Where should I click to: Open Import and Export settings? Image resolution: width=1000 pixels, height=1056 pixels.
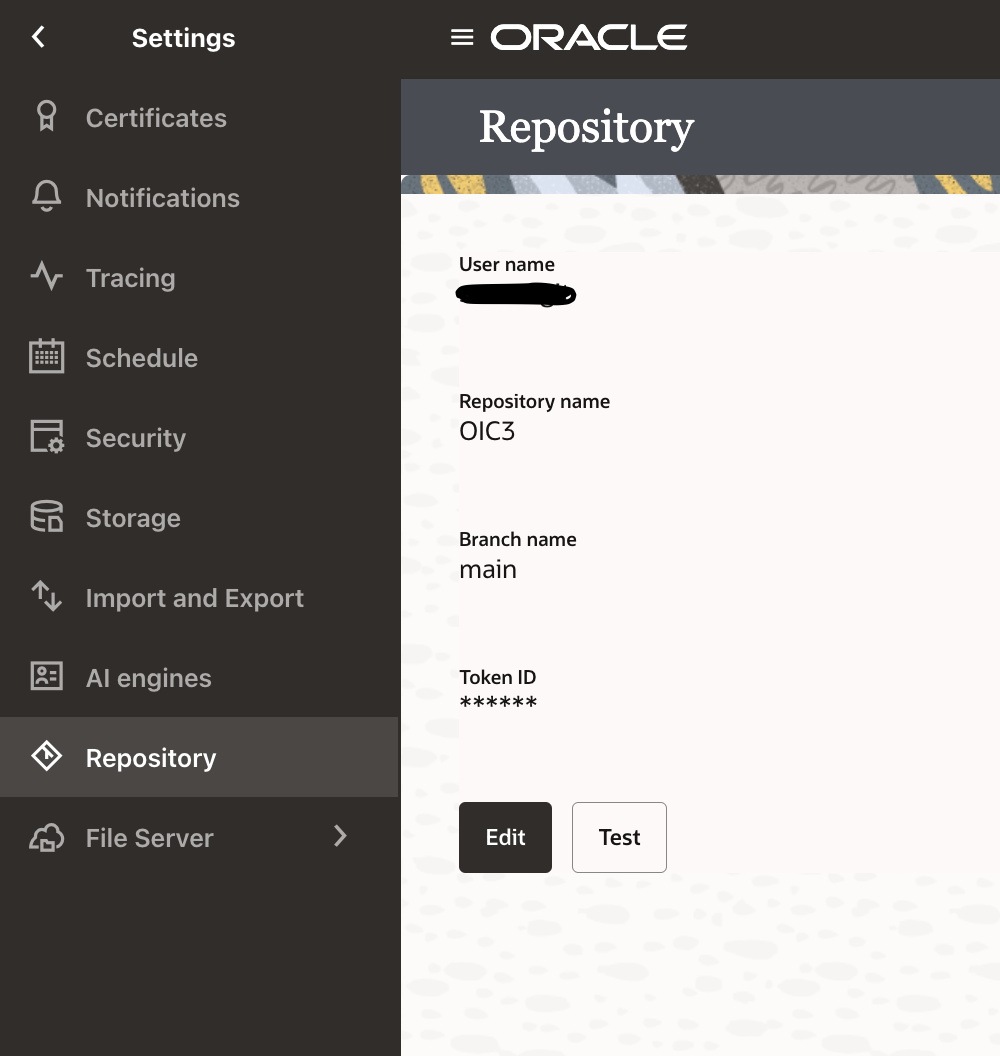(x=199, y=598)
